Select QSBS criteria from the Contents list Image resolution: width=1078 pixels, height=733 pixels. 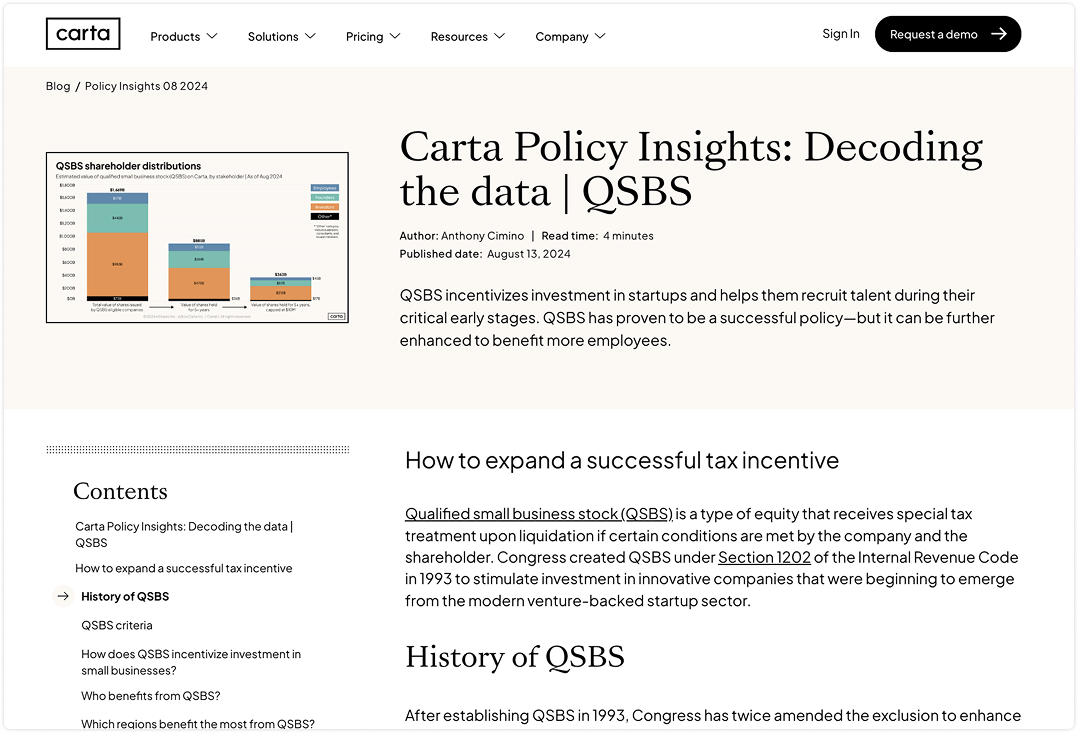pos(118,624)
